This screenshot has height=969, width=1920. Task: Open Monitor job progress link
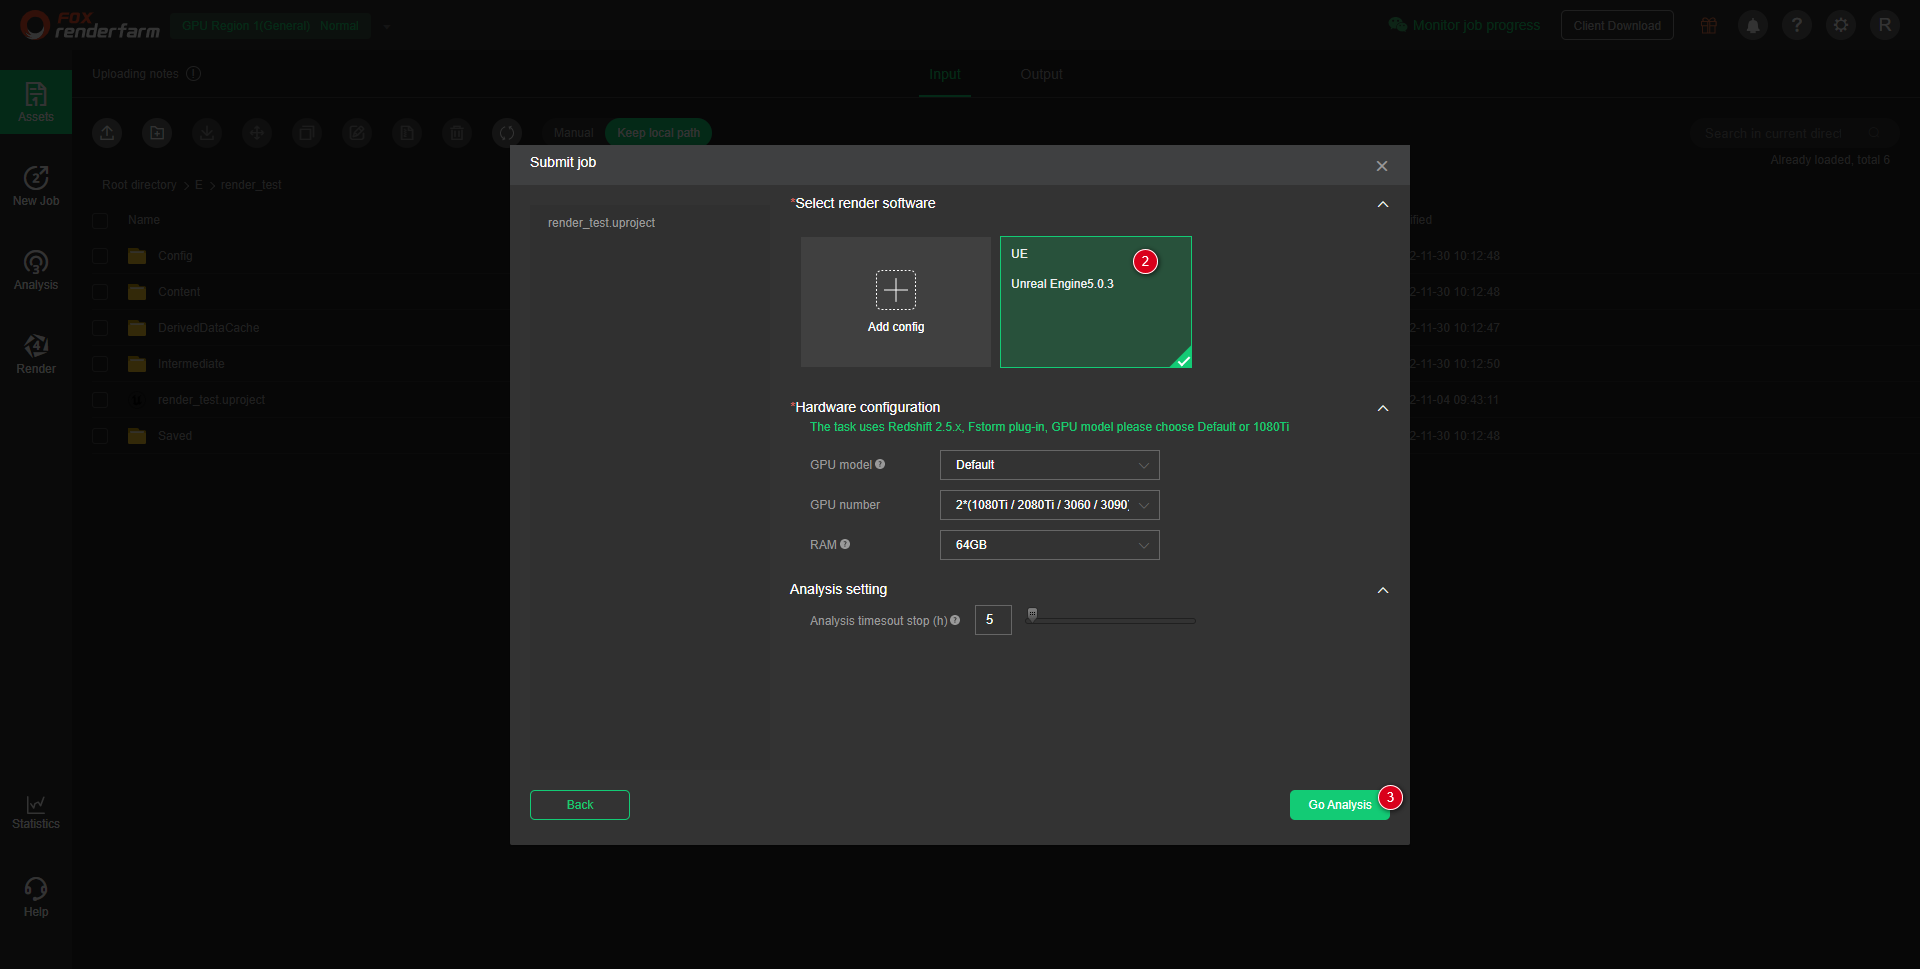1465,25
